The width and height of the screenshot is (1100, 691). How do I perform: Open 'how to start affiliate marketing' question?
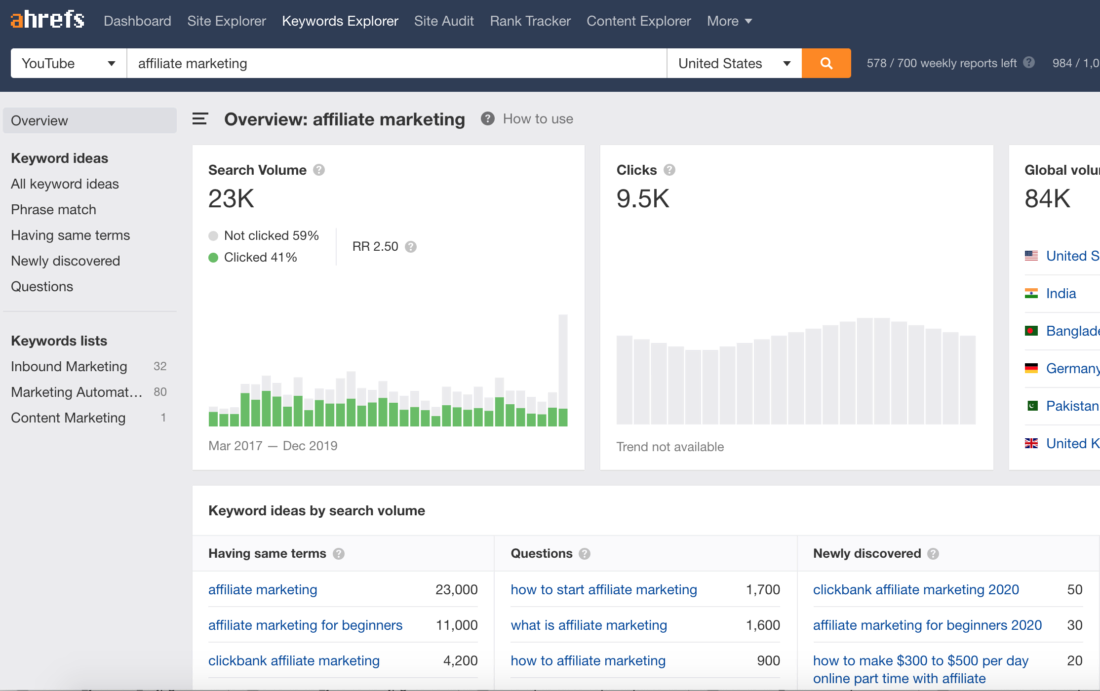click(x=604, y=589)
